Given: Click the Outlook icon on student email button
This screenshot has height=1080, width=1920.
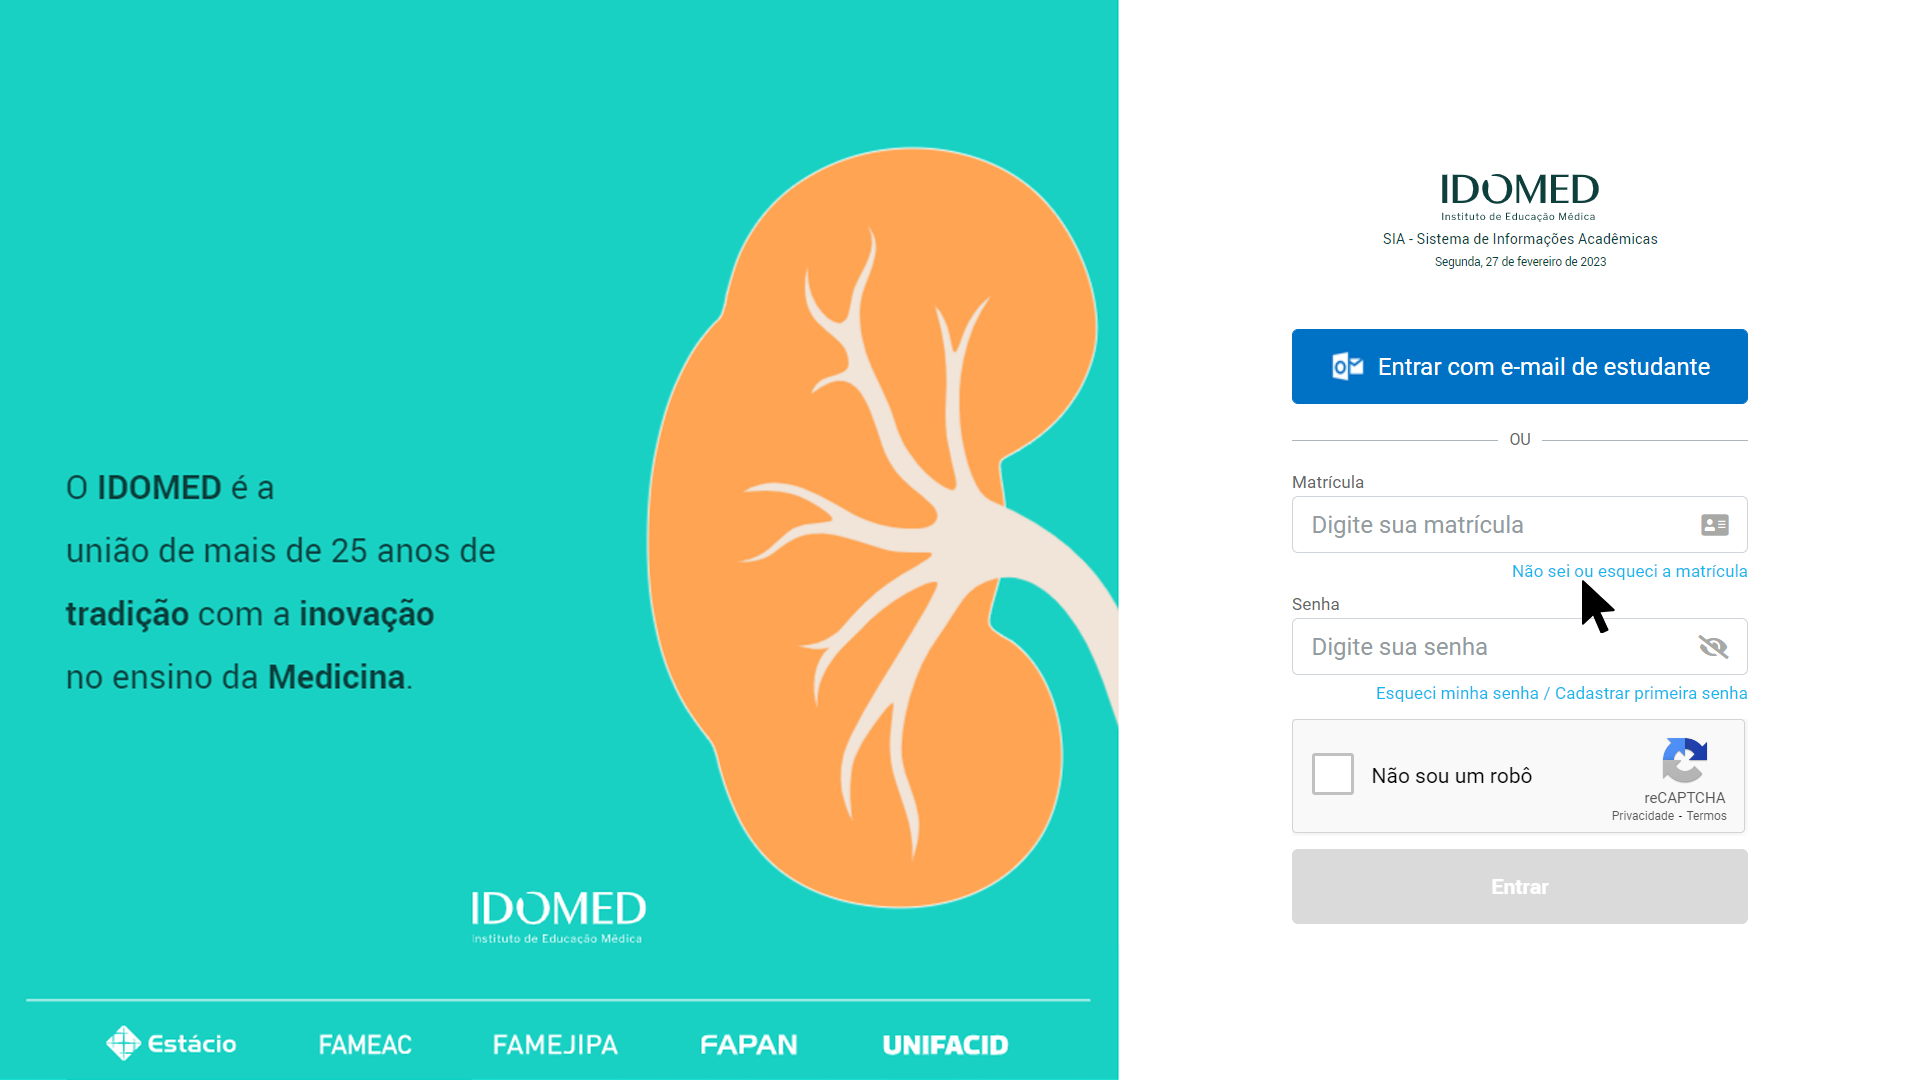Looking at the screenshot, I should click(1348, 367).
